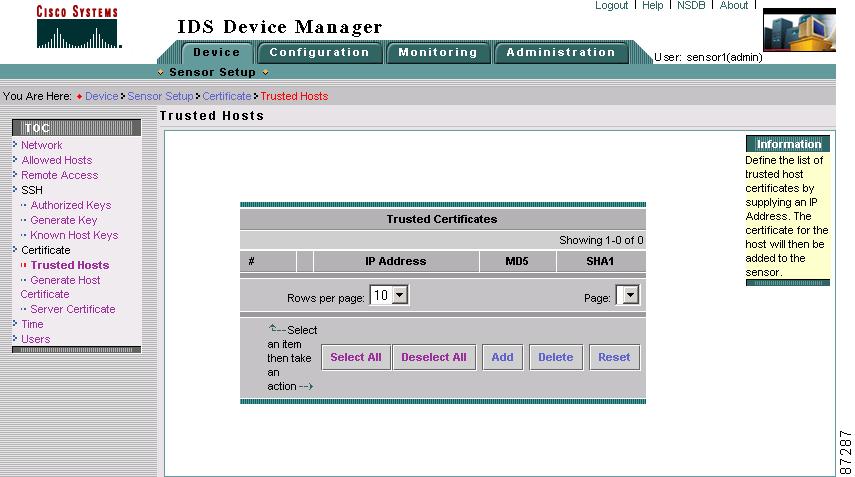Click the arrow right of Sensor Setup
Viewport: 855px width, 477px height.
pos(266,73)
